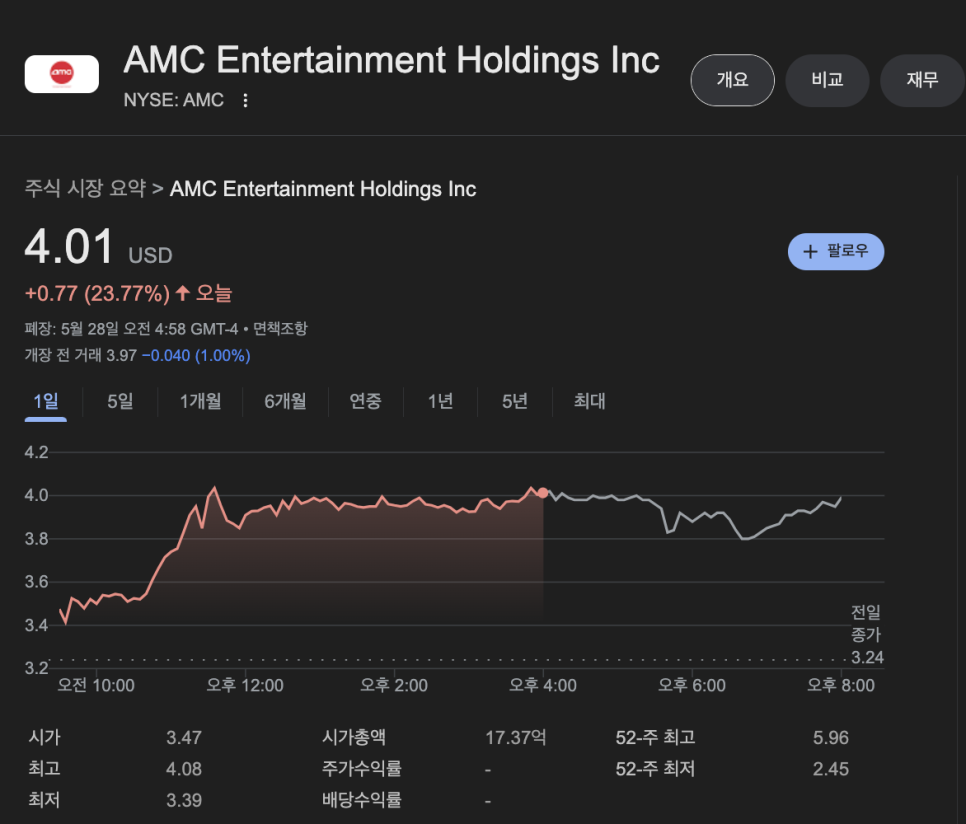This screenshot has height=824, width=966.
Task: Select the 개요 overview tab
Action: [733, 80]
